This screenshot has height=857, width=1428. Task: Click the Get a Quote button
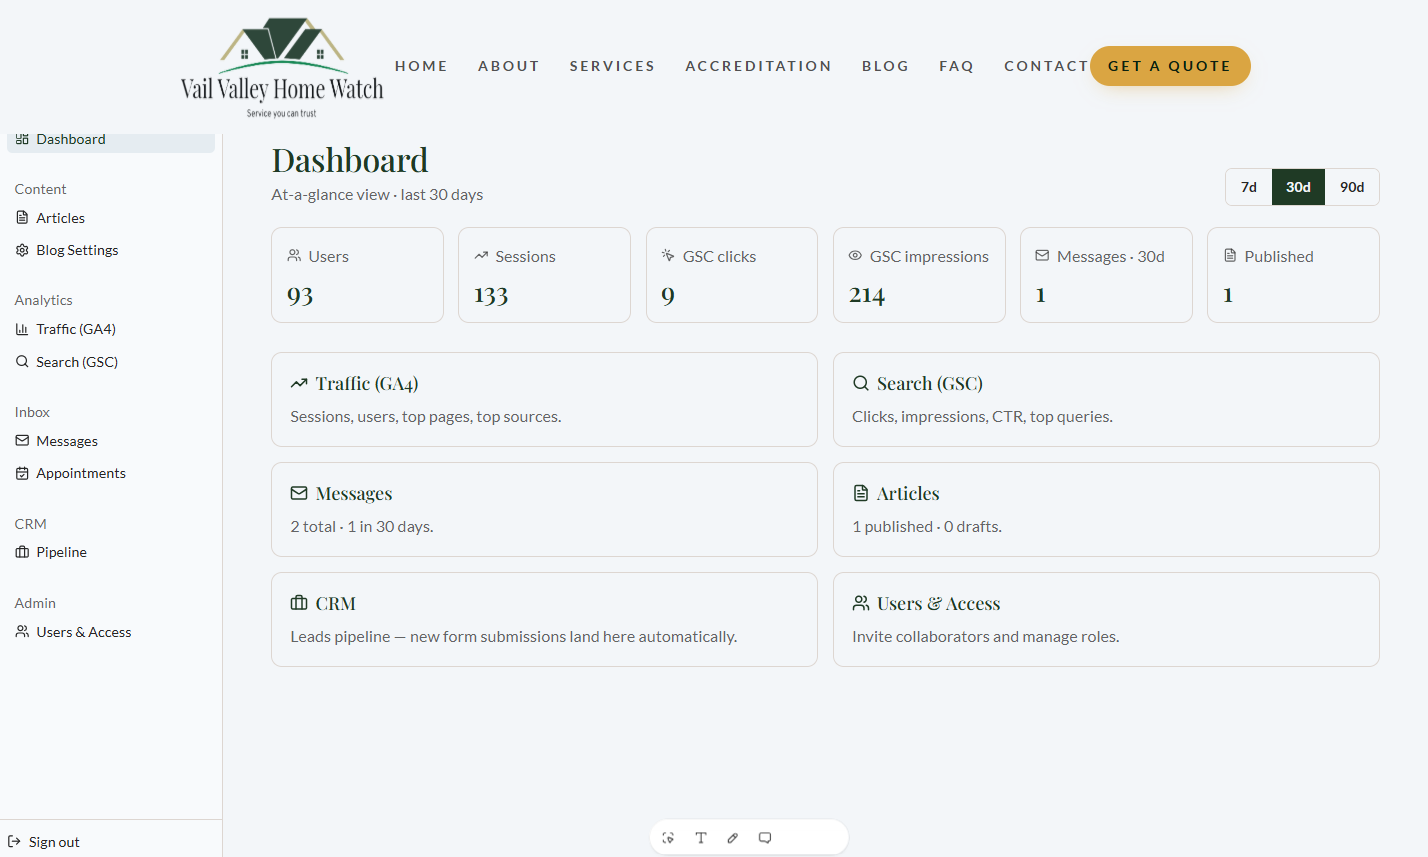1170,66
